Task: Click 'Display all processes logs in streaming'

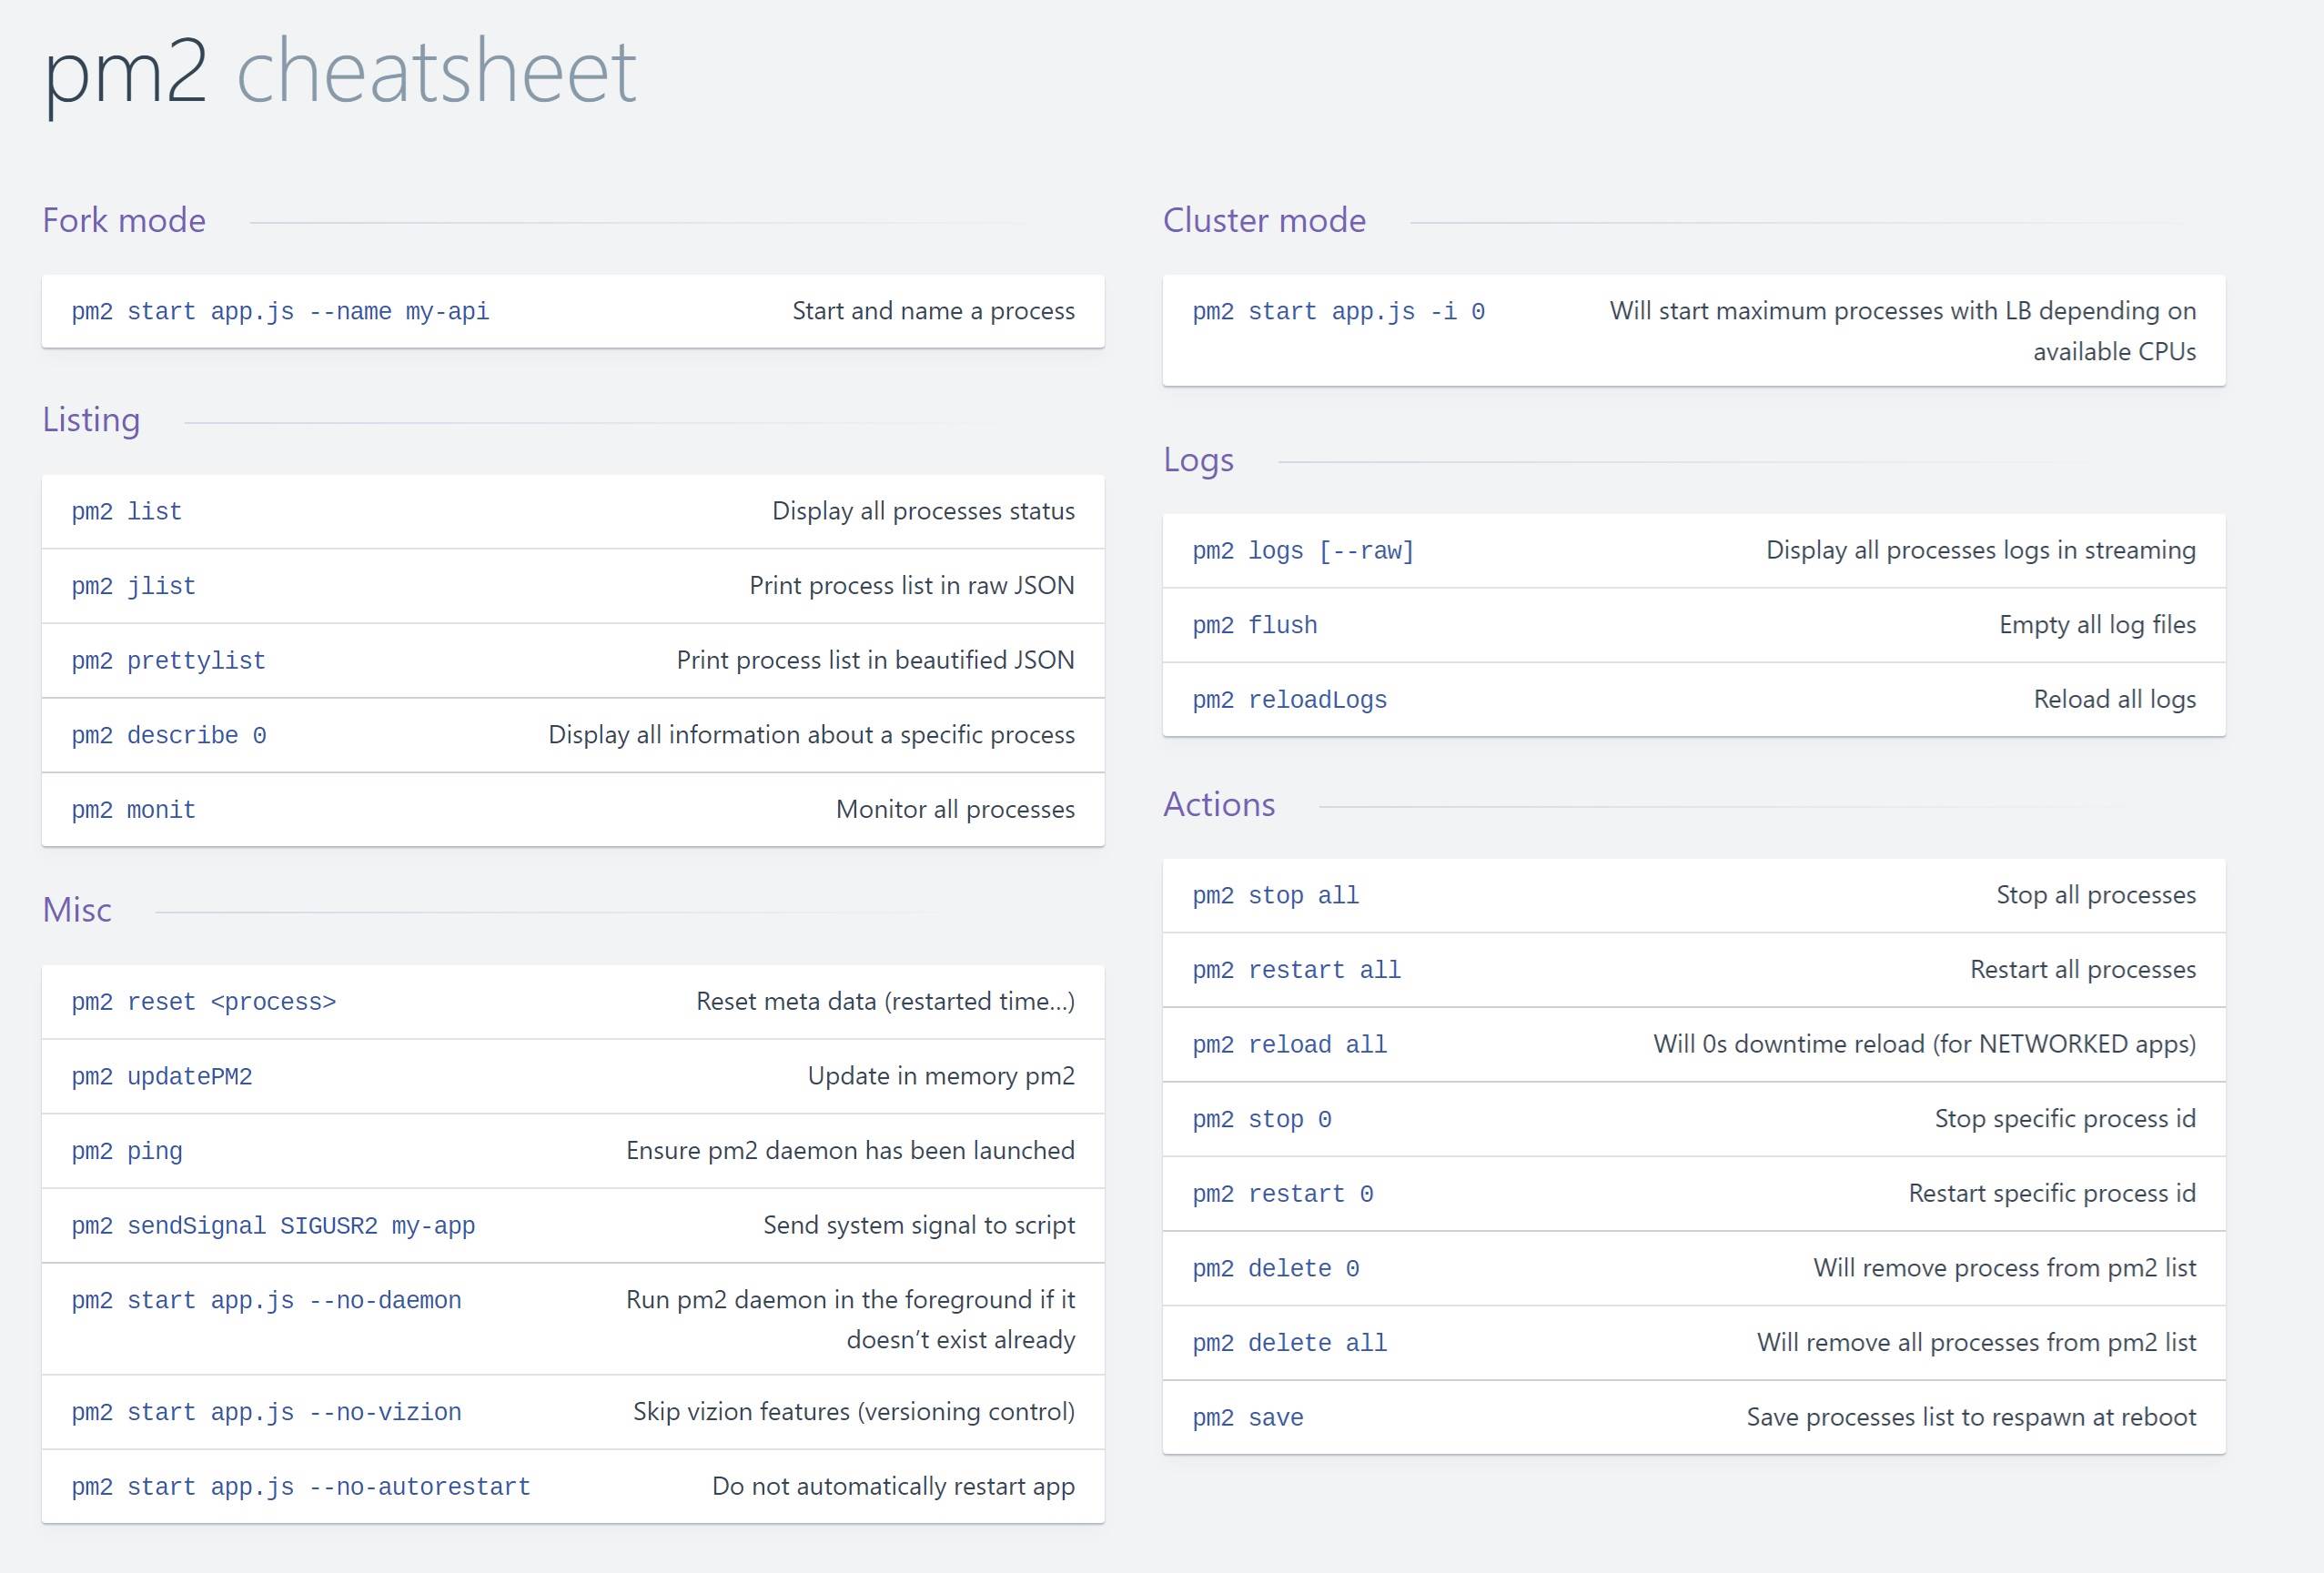Action: pyautogui.click(x=1981, y=550)
